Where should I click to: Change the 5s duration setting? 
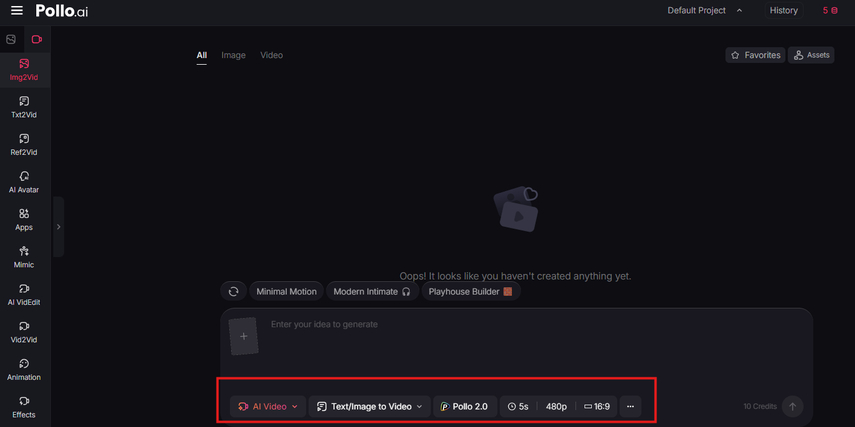tap(518, 406)
